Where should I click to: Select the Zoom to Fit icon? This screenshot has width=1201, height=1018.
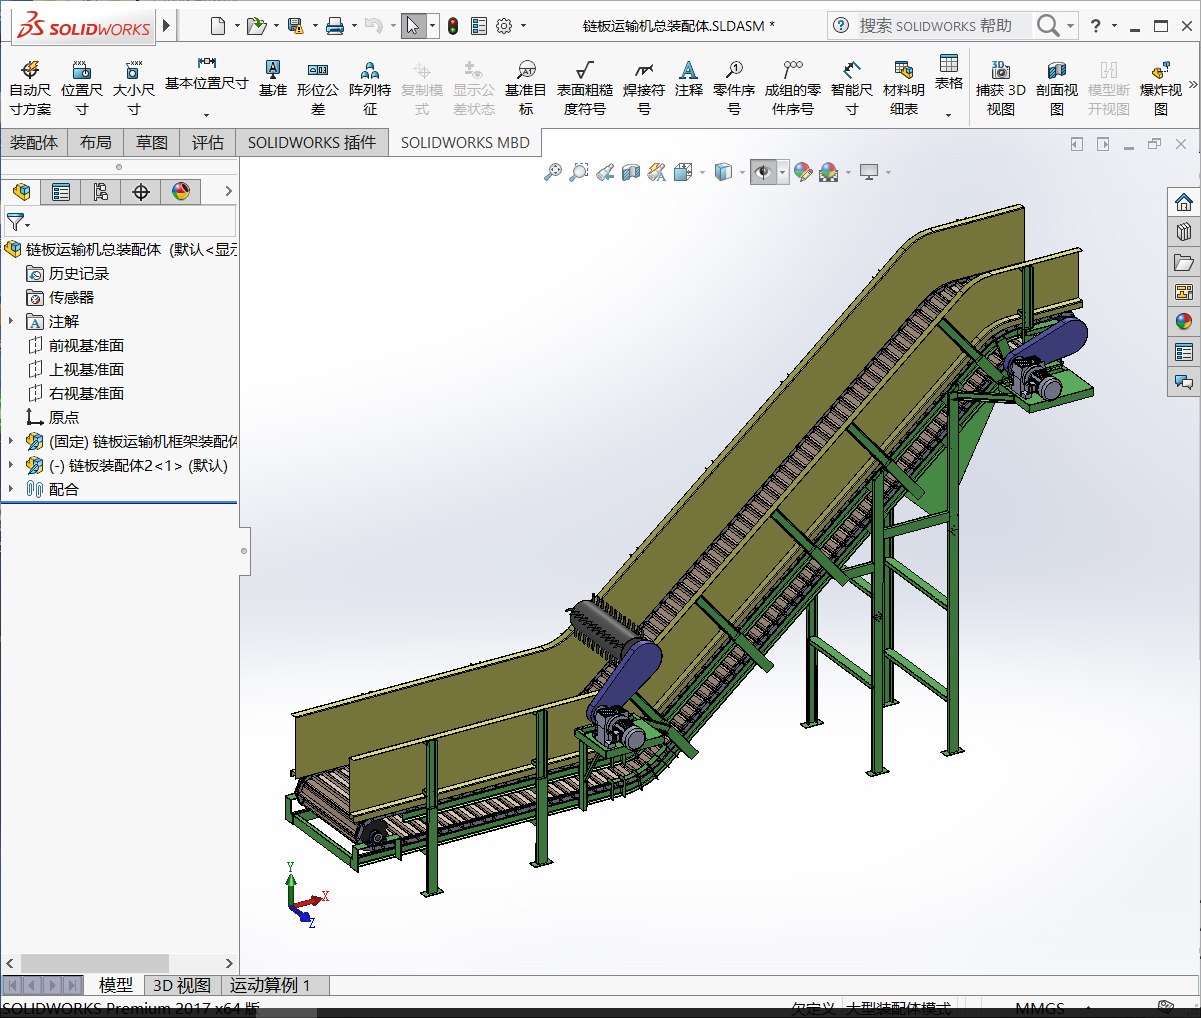point(555,171)
